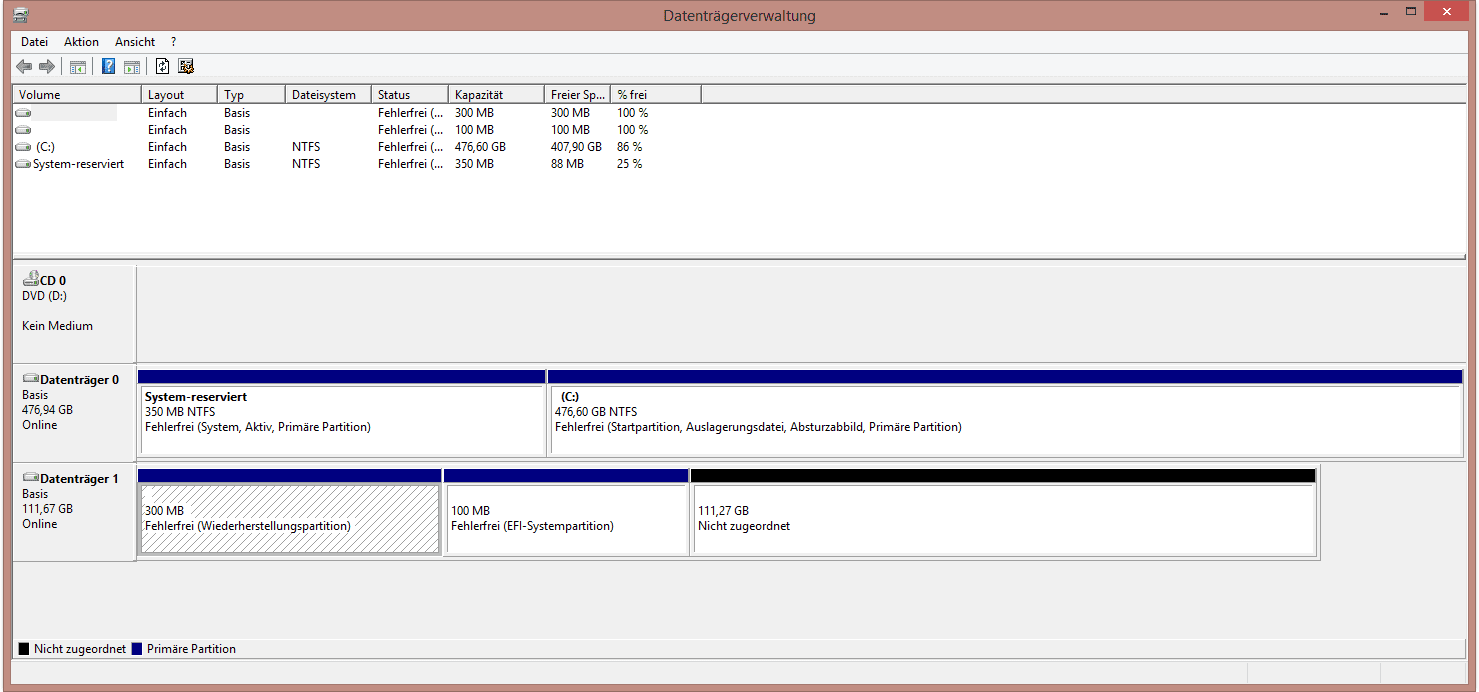
Task: Close the Datenträgerverwaltung window
Action: coord(1448,12)
